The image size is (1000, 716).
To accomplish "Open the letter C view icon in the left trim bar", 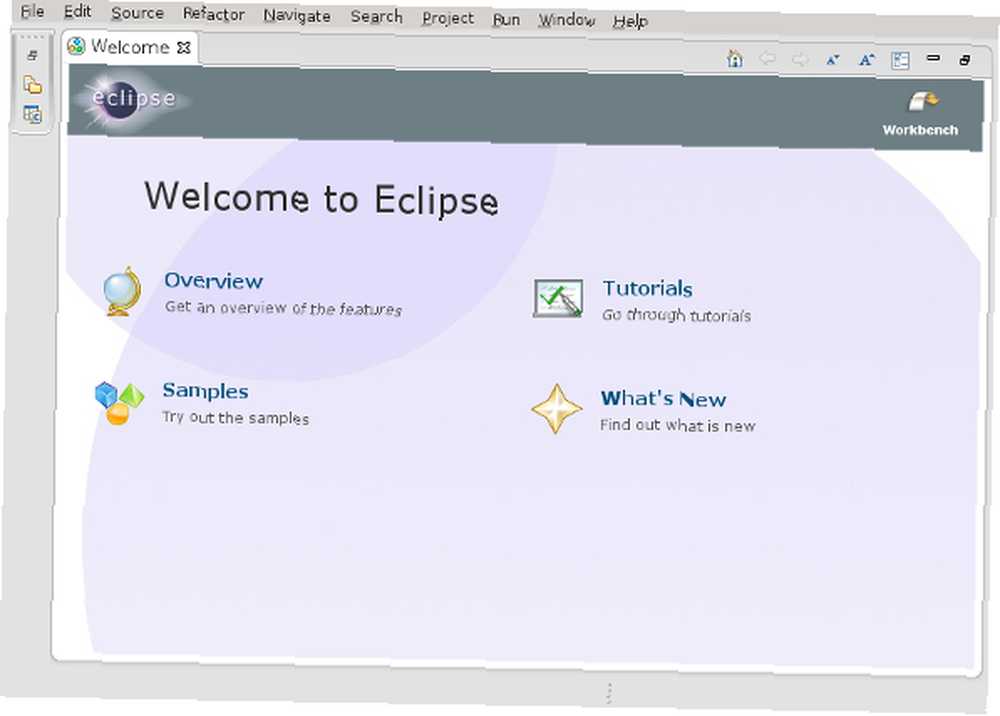I will pyautogui.click(x=33, y=115).
